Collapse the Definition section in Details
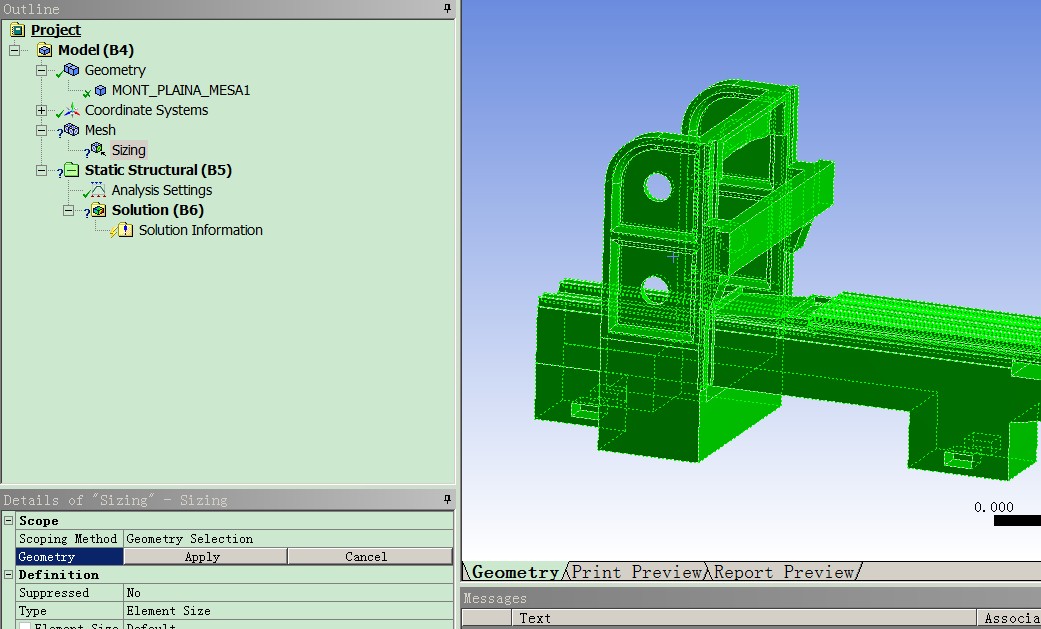 tap(9, 575)
